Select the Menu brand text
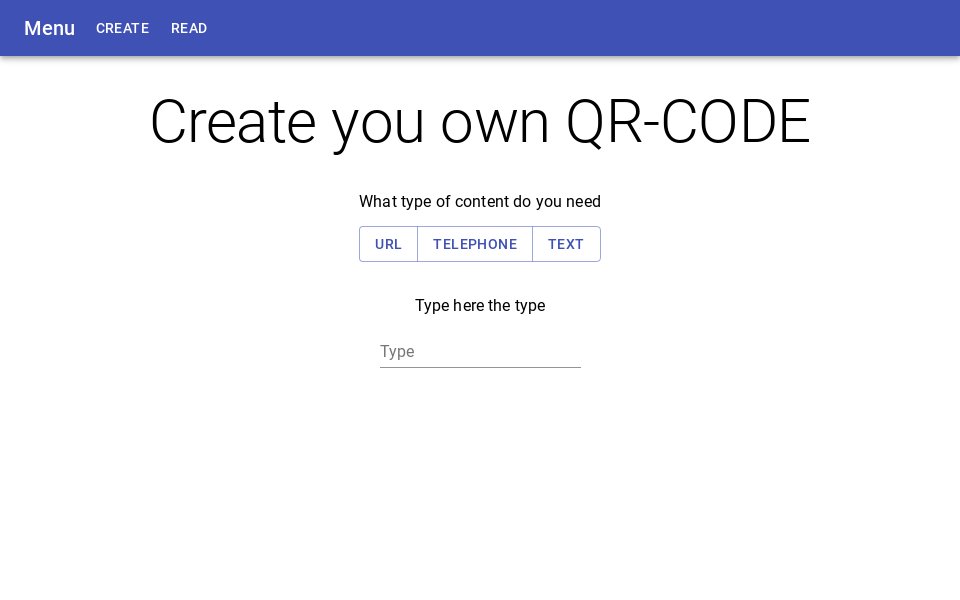 point(49,28)
